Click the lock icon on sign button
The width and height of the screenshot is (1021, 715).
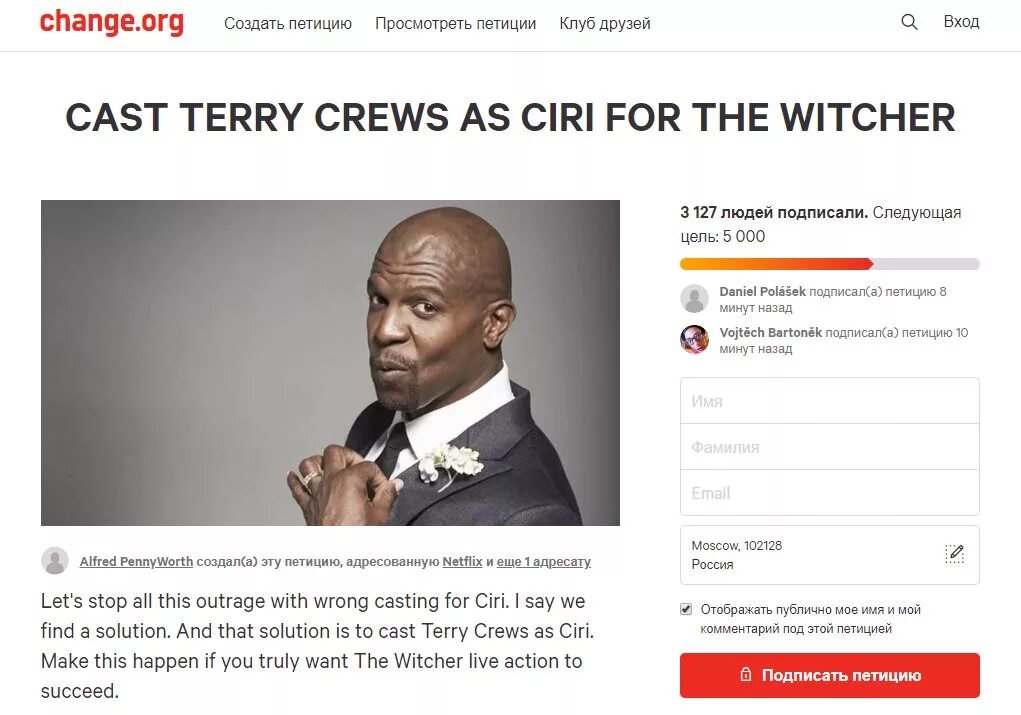(746, 675)
